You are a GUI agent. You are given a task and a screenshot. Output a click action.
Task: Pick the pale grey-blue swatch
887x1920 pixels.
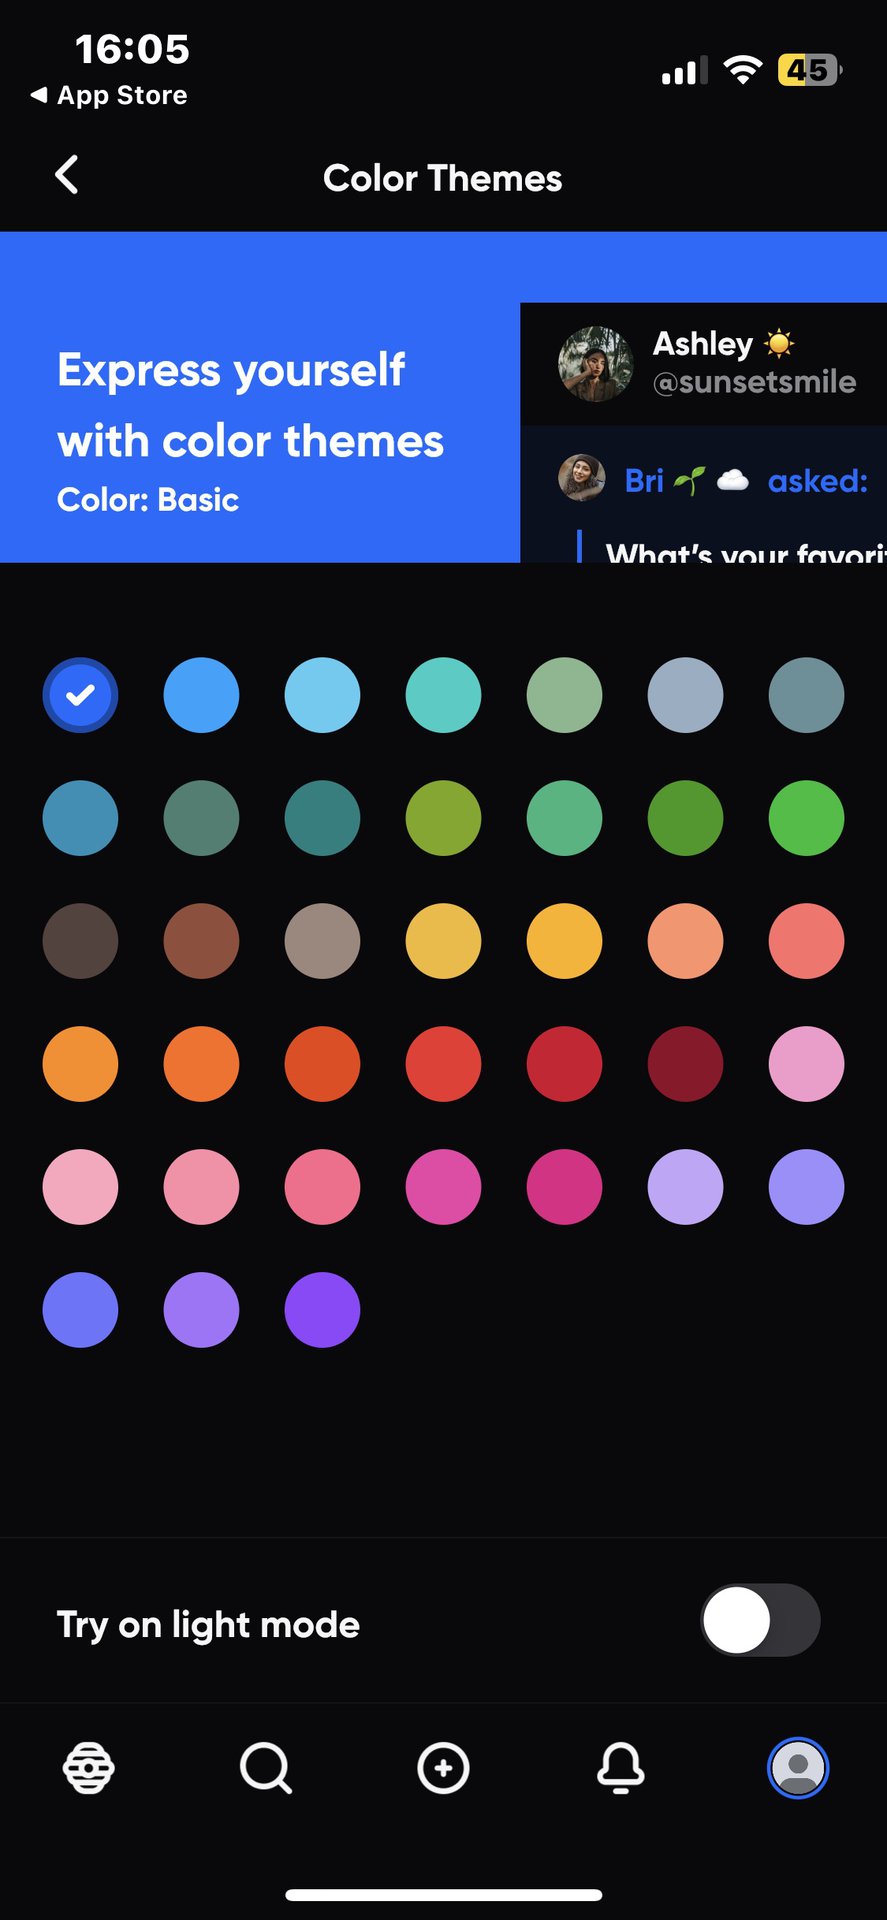point(685,695)
